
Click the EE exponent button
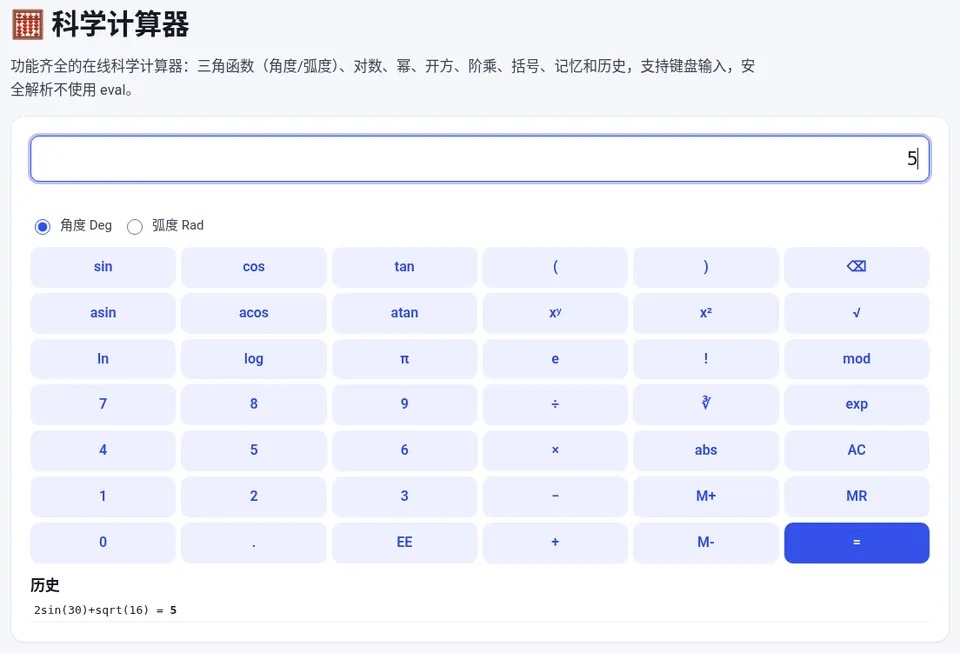pos(404,542)
